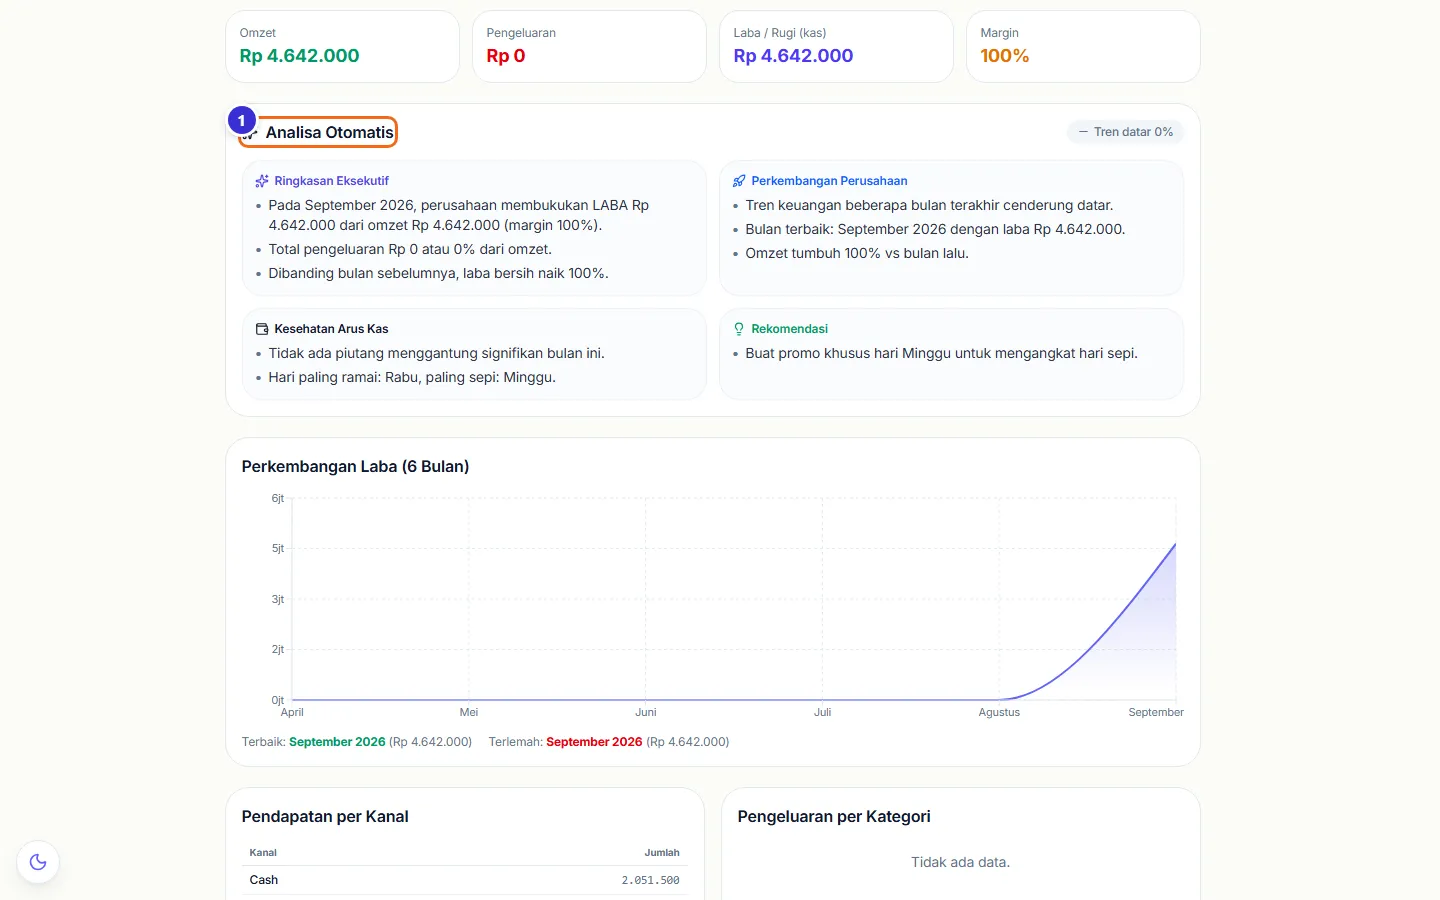Image resolution: width=1440 pixels, height=900 pixels.
Task: Click the line starting "Bulan terbaik: September 2026"
Action: 935,229
